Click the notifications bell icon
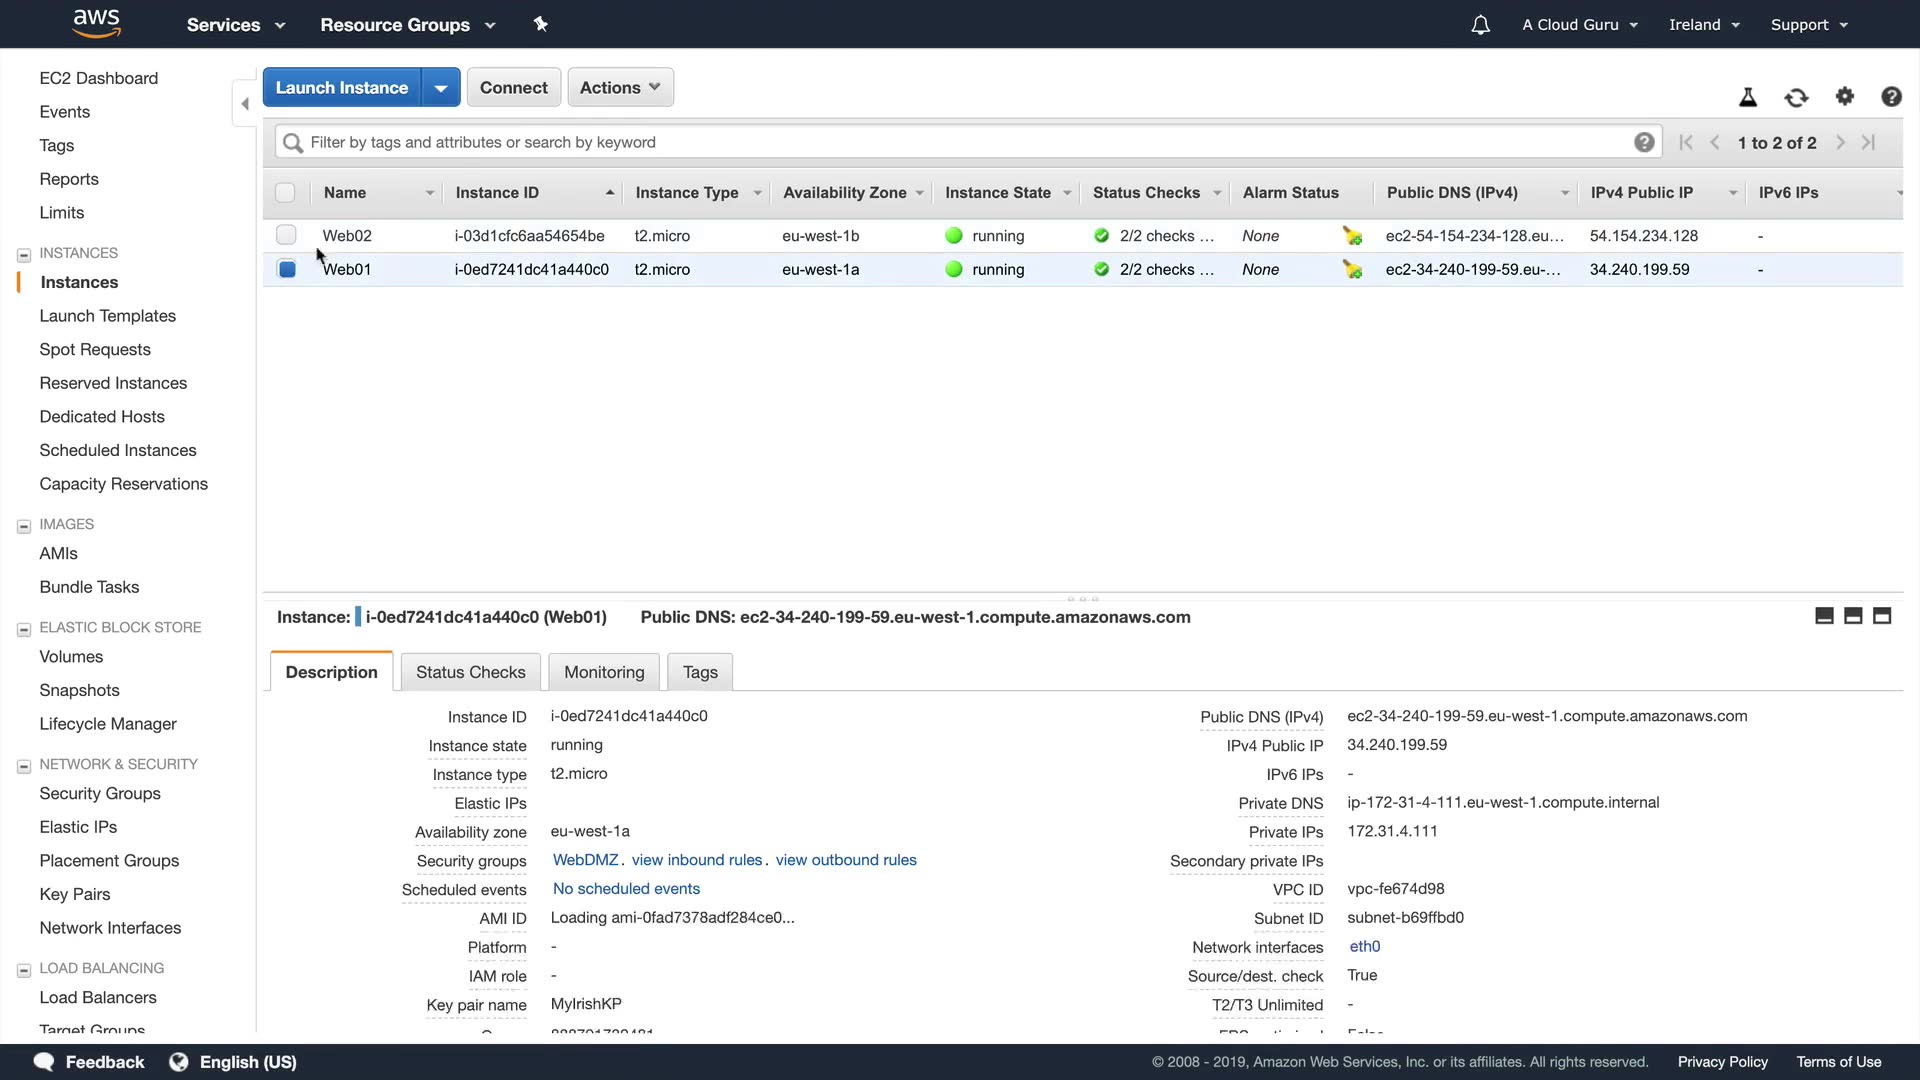Viewport: 1920px width, 1080px height. point(1480,25)
